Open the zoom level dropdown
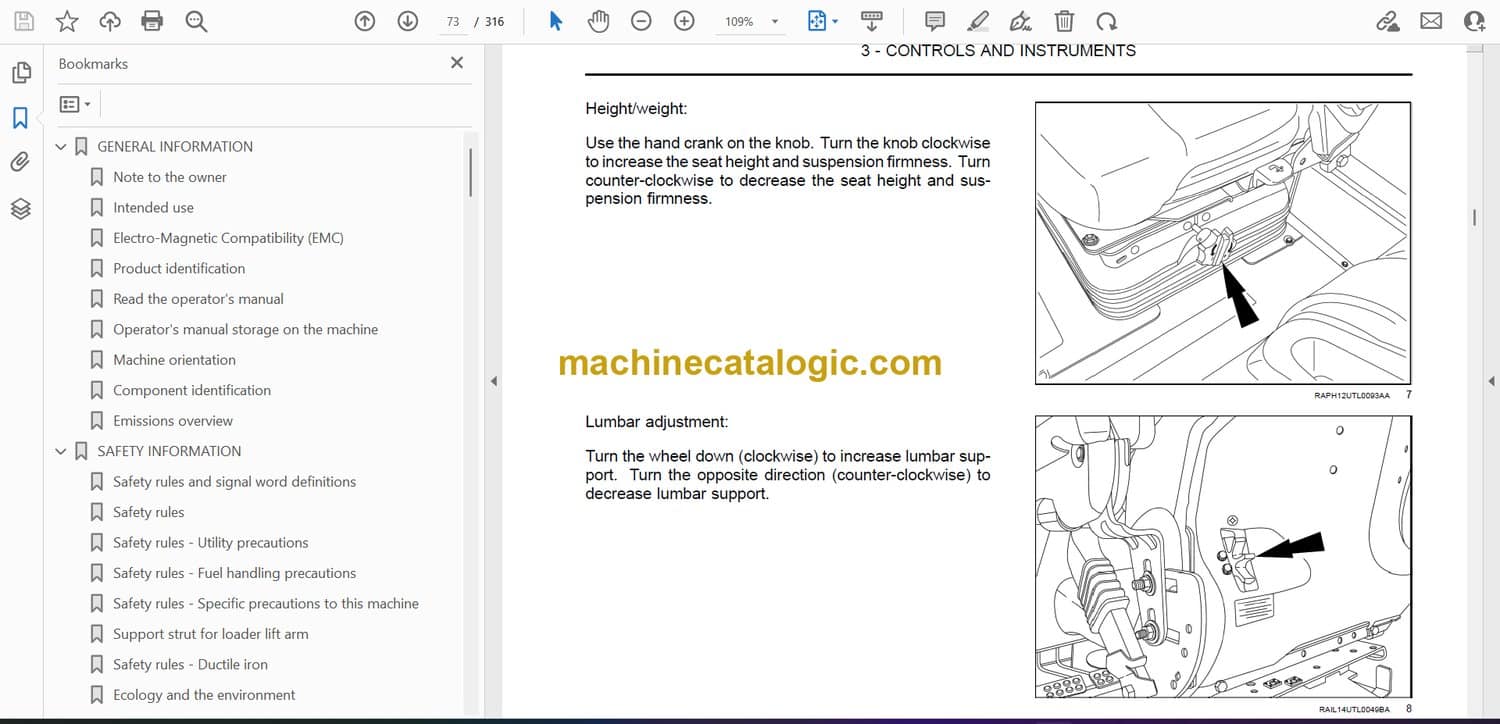The height and width of the screenshot is (724, 1500). pyautogui.click(x=774, y=22)
